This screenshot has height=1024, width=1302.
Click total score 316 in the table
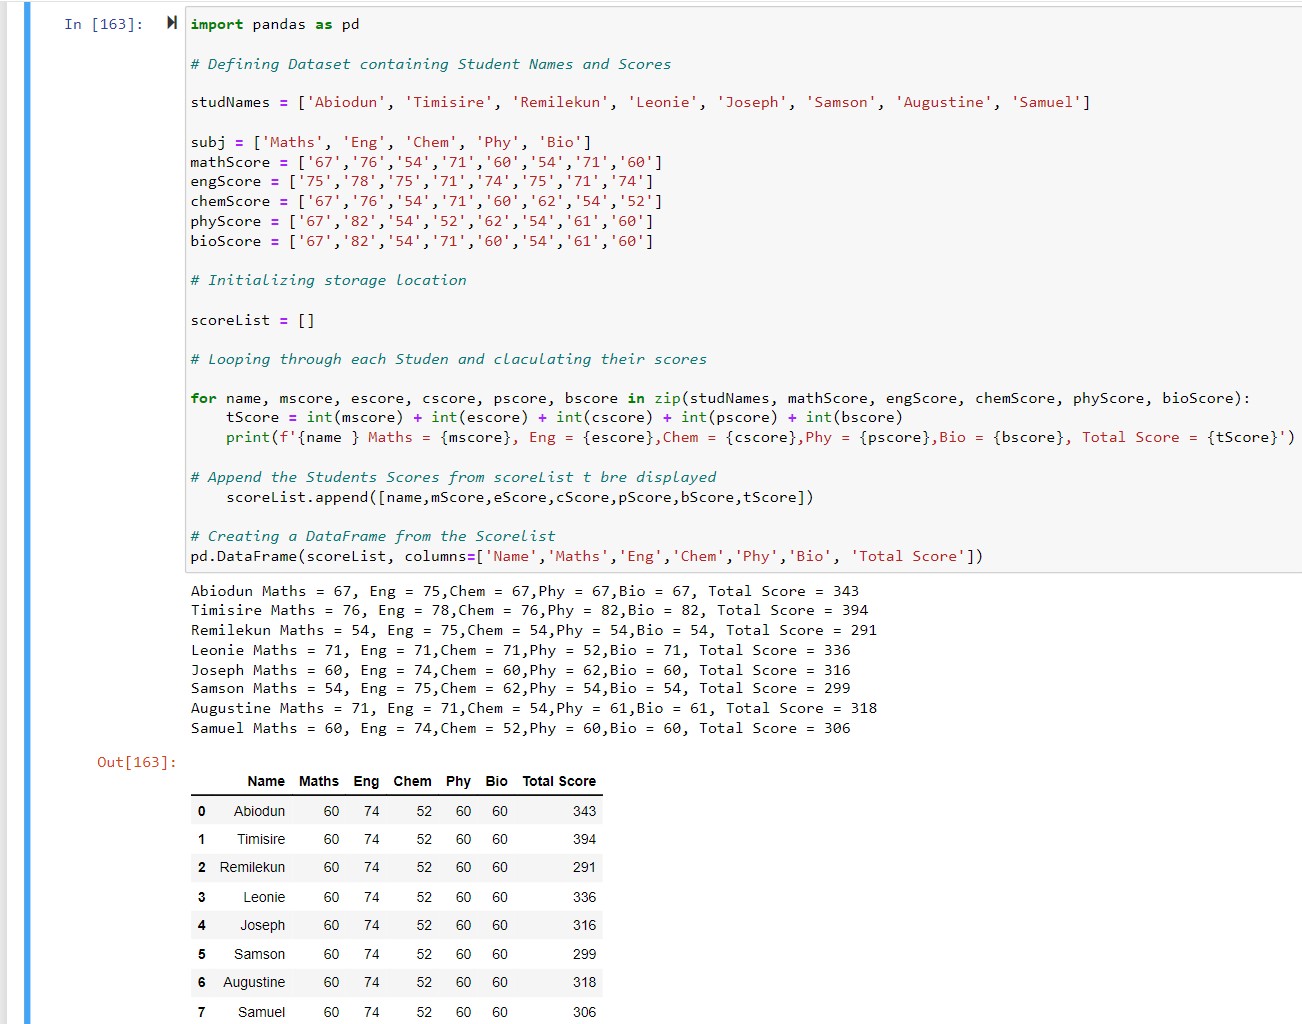coord(584,925)
